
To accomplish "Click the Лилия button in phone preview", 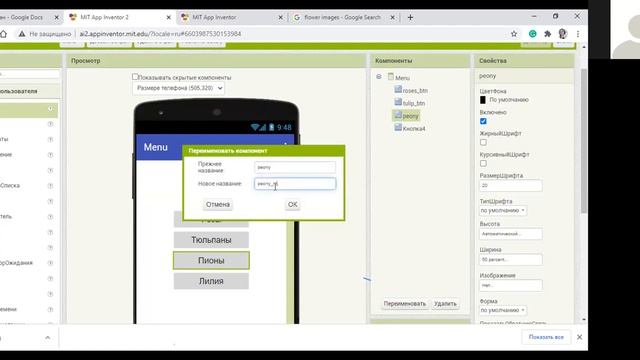I will [x=211, y=281].
